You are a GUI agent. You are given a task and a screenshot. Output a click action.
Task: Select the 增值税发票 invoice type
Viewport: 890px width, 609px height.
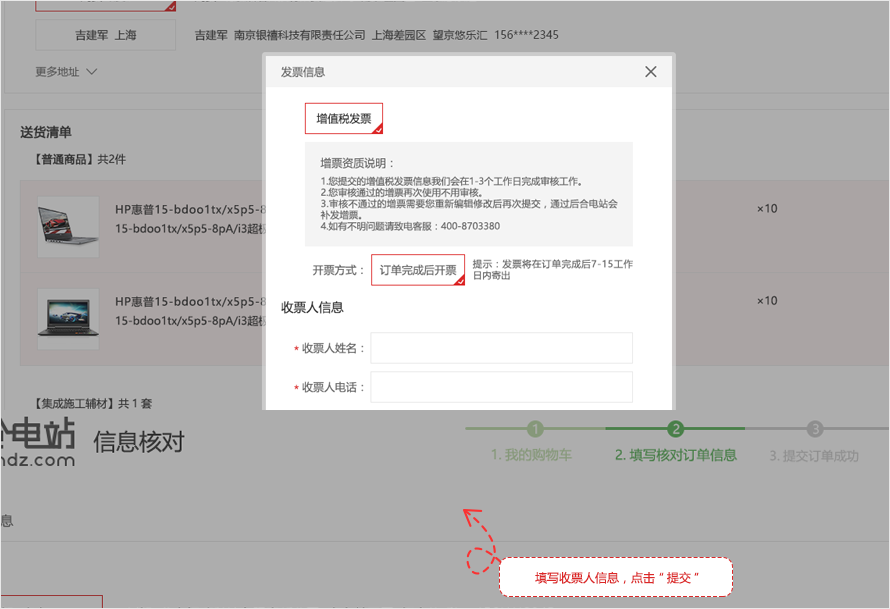point(343,119)
